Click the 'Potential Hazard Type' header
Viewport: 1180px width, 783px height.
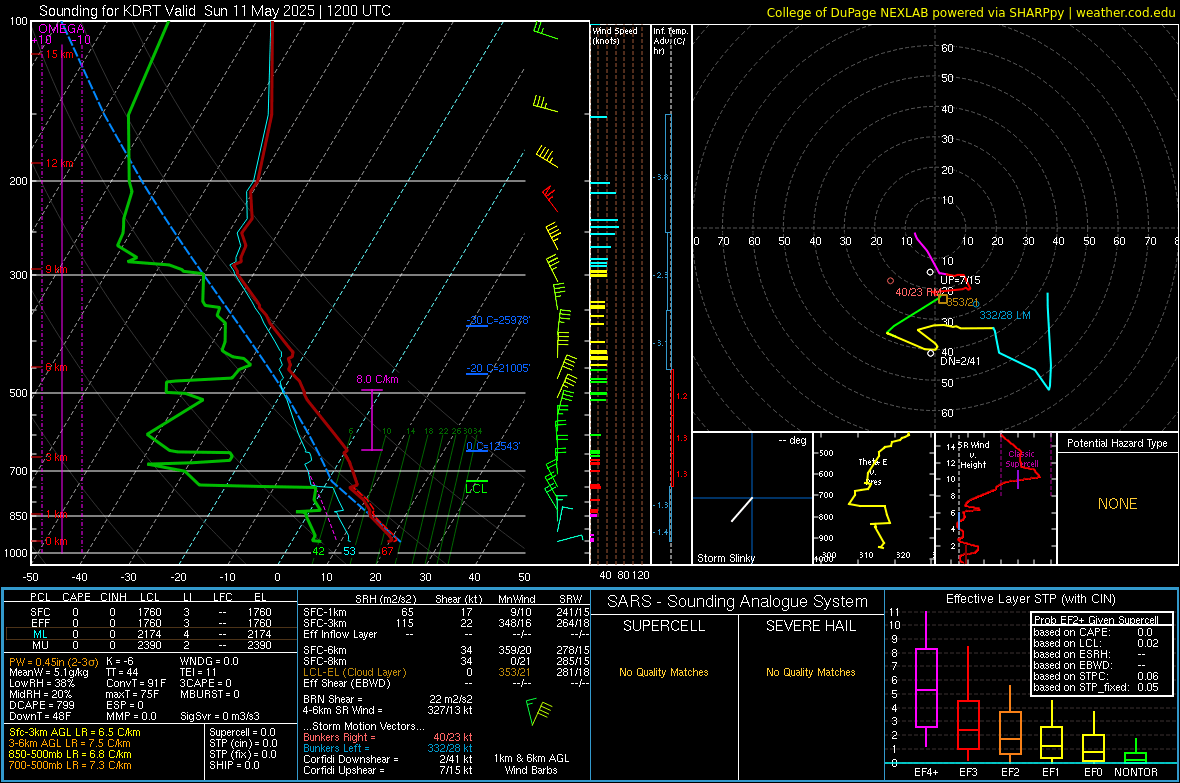click(x=1117, y=443)
